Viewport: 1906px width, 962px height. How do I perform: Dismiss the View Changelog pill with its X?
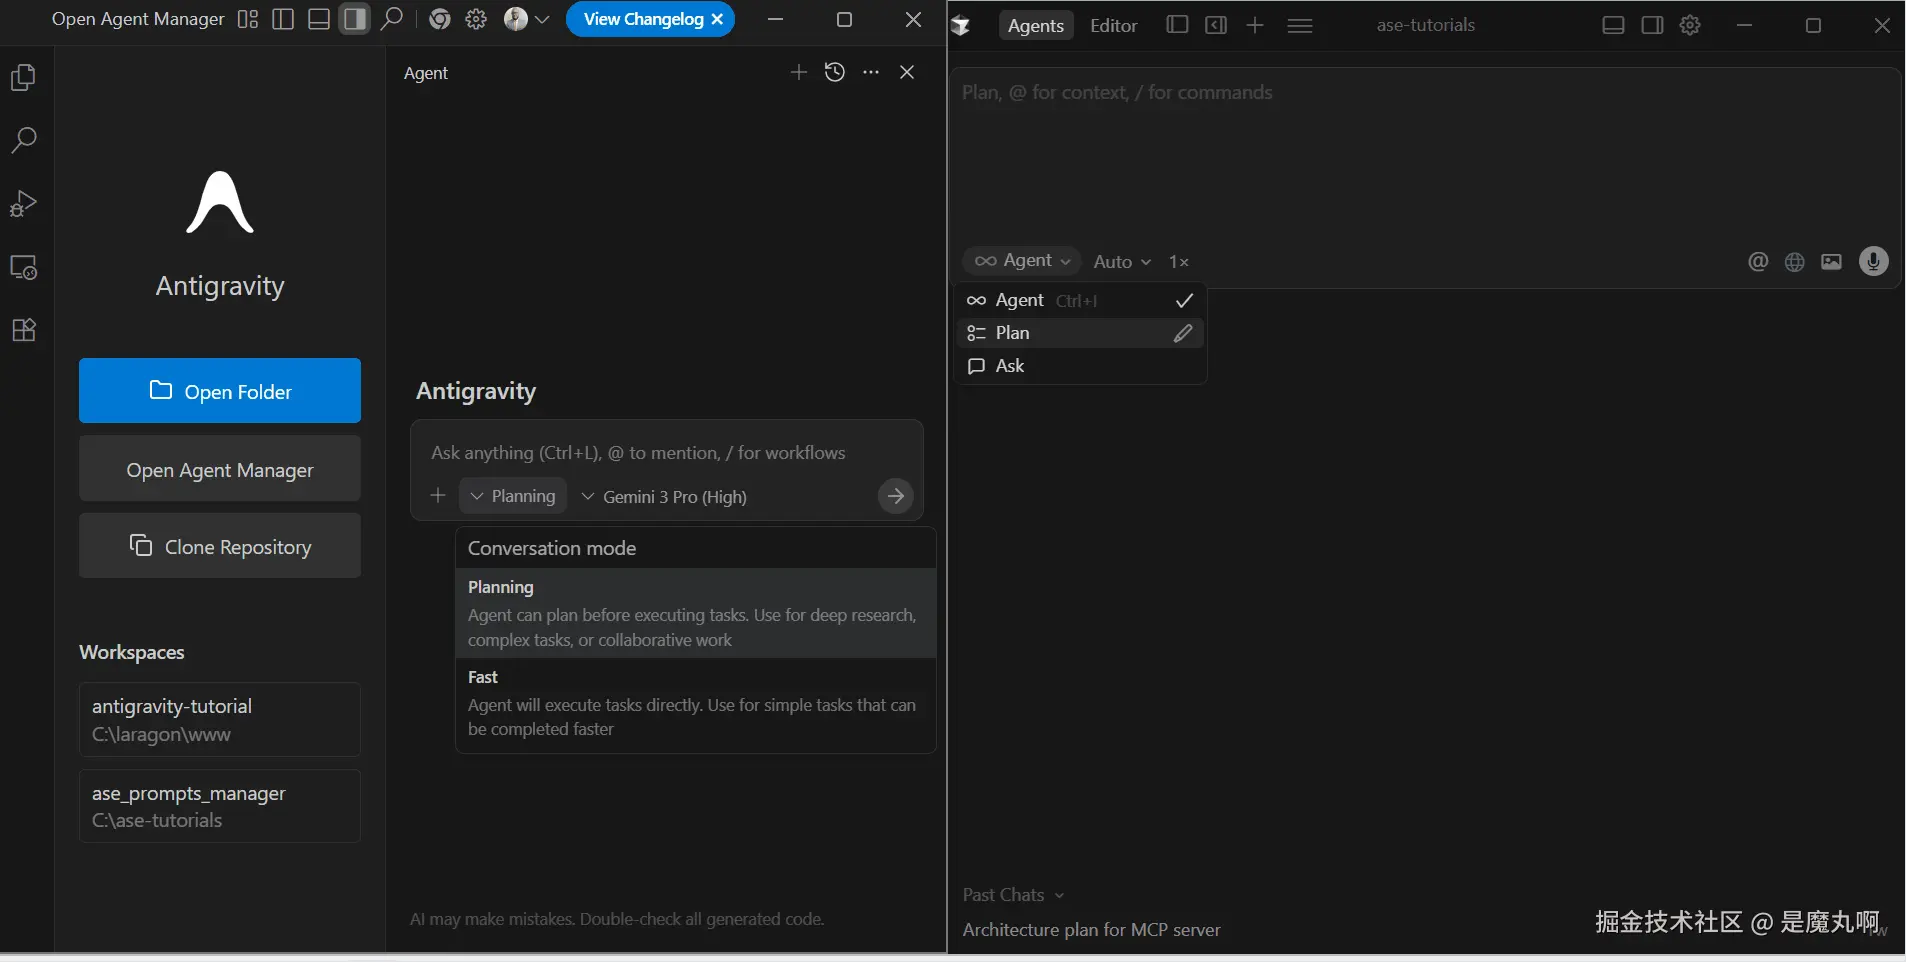(x=717, y=19)
